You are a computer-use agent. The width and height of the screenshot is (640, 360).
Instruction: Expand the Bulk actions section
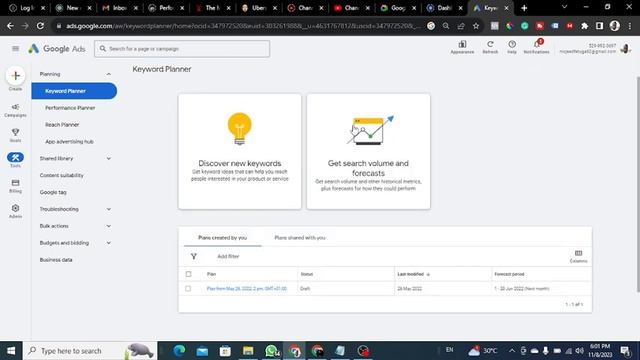click(109, 226)
